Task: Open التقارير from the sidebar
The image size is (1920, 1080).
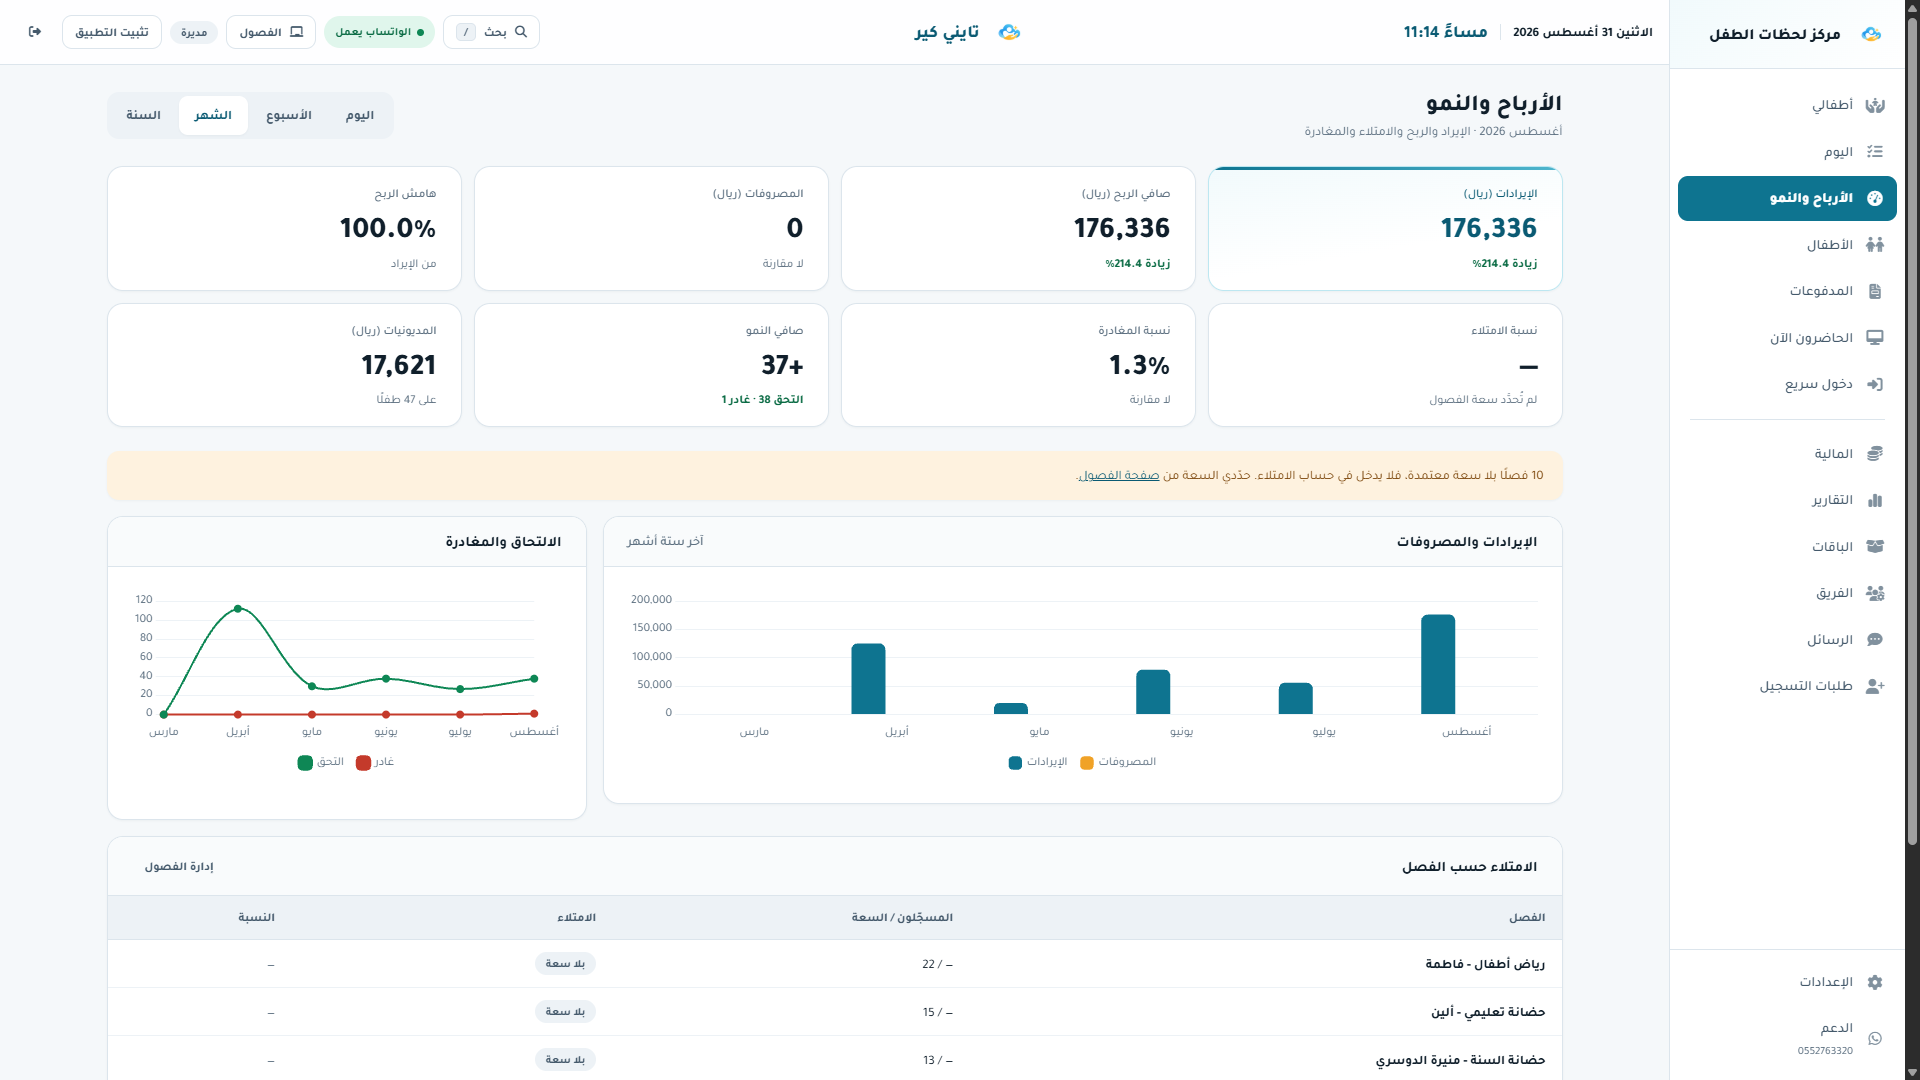Action: click(1787, 500)
